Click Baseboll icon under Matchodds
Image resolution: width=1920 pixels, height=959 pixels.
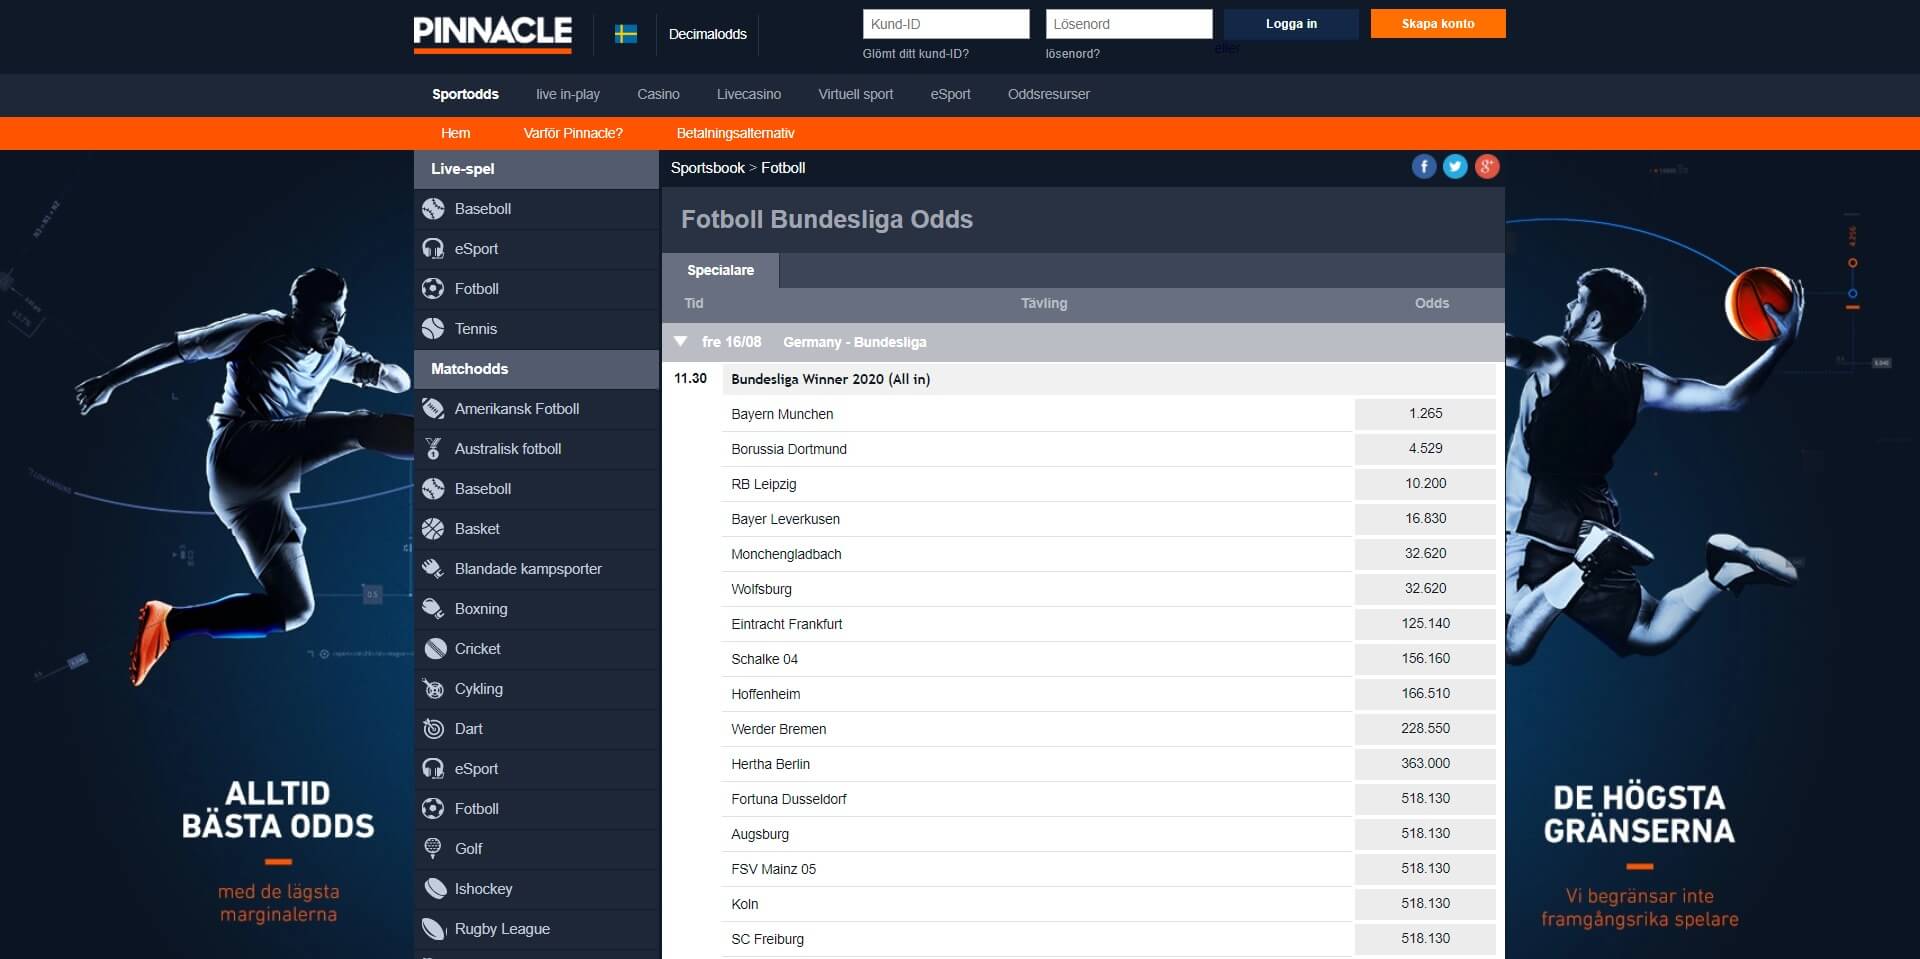point(433,489)
